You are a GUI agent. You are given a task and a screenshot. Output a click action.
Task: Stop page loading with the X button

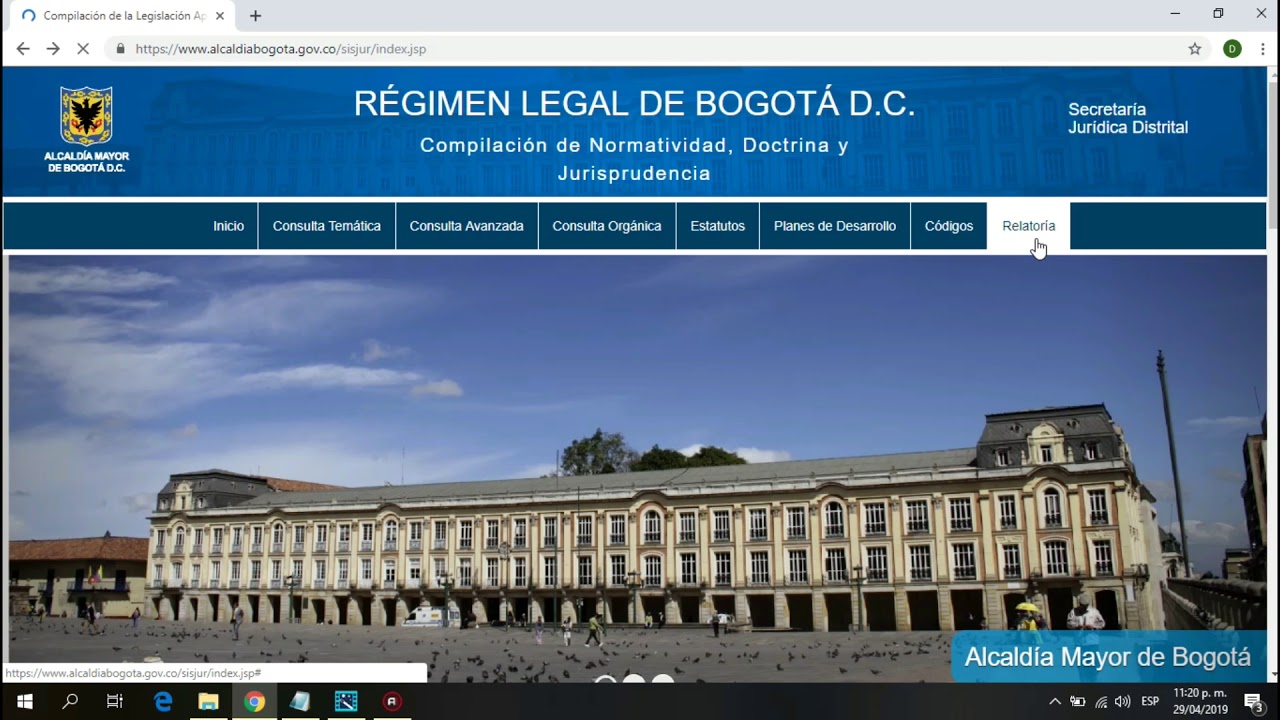pos(84,48)
